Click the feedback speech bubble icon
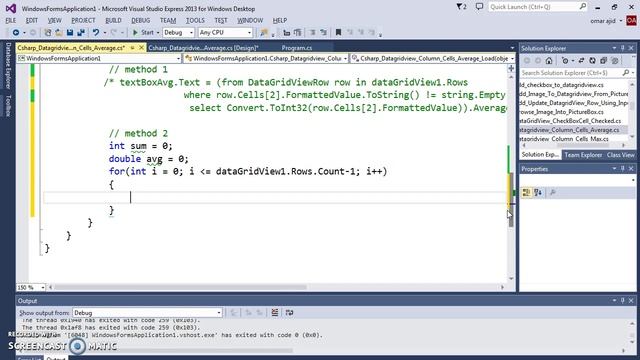 click(x=479, y=7)
